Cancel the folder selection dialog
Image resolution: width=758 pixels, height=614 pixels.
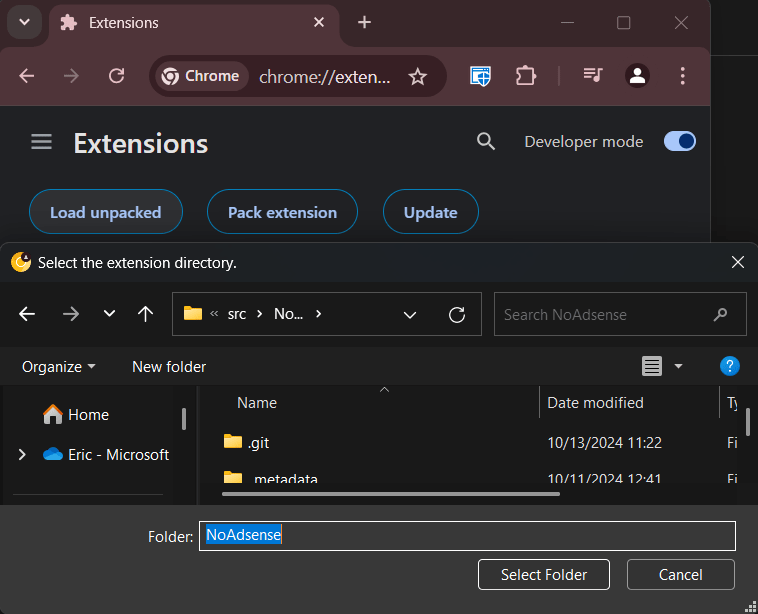click(681, 574)
